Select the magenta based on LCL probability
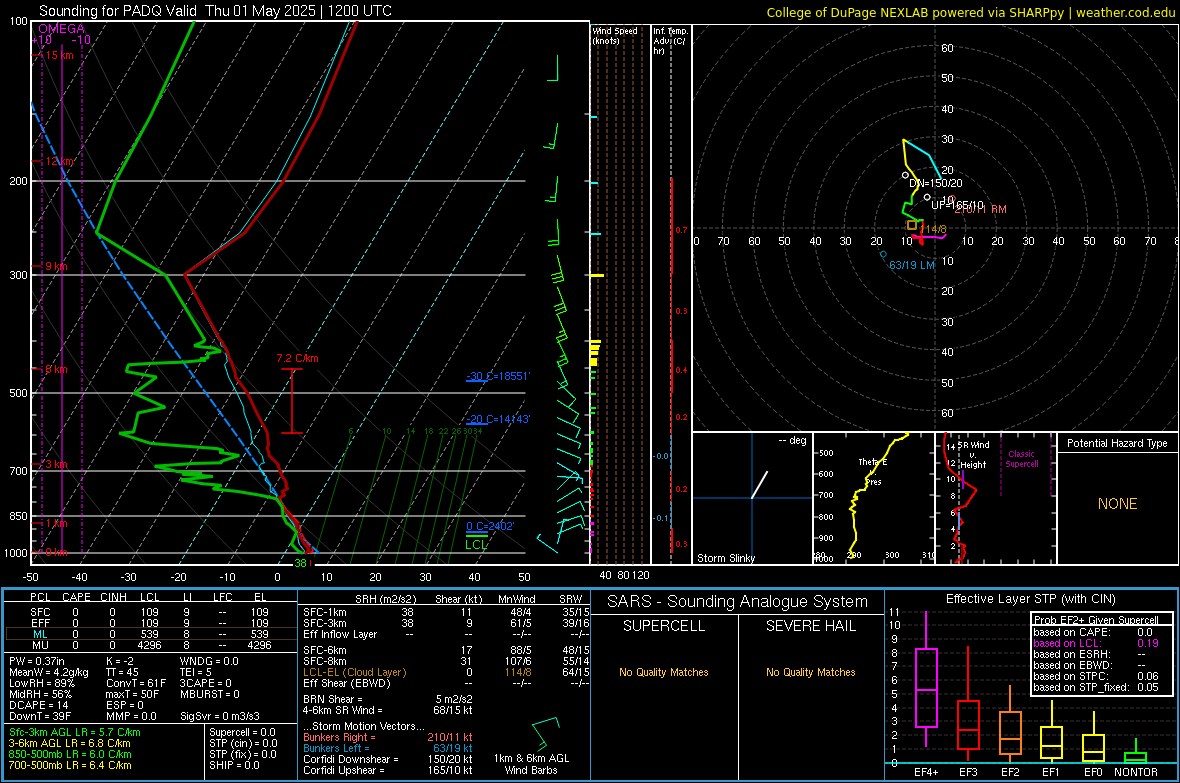The width and height of the screenshot is (1180, 783). pyautogui.click(x=1096, y=643)
